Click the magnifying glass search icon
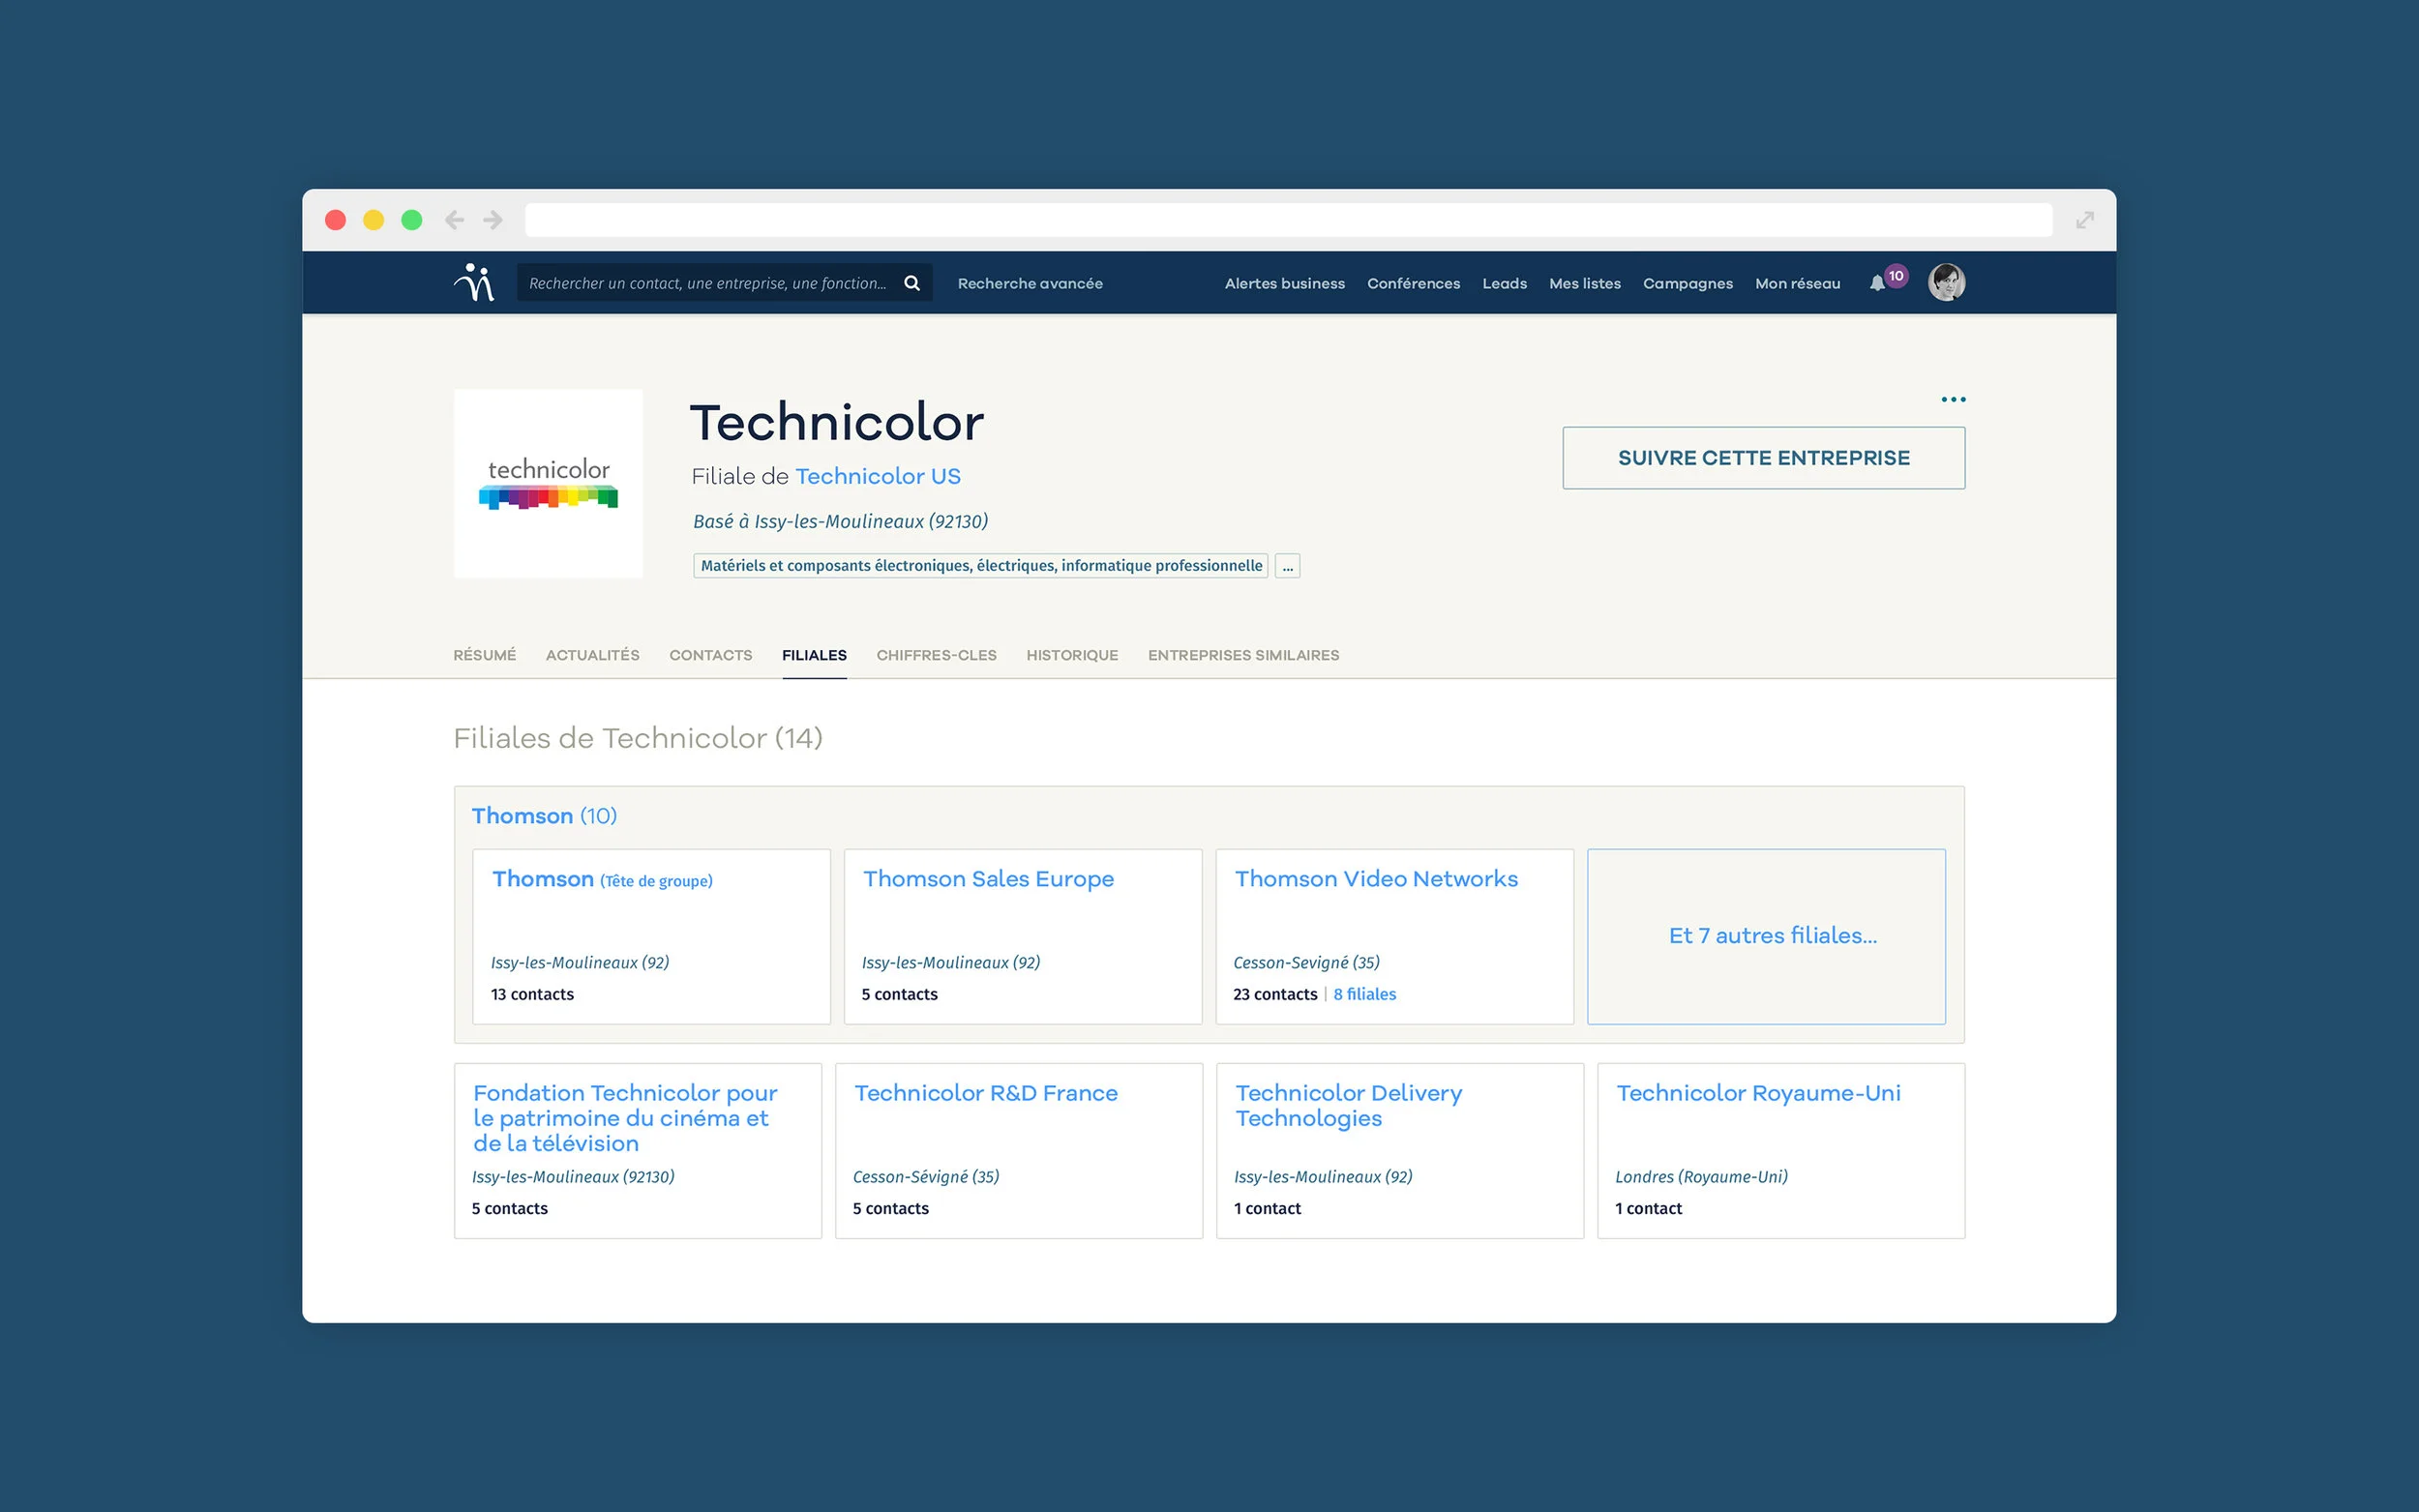Viewport: 2419px width, 1512px height. [912, 283]
